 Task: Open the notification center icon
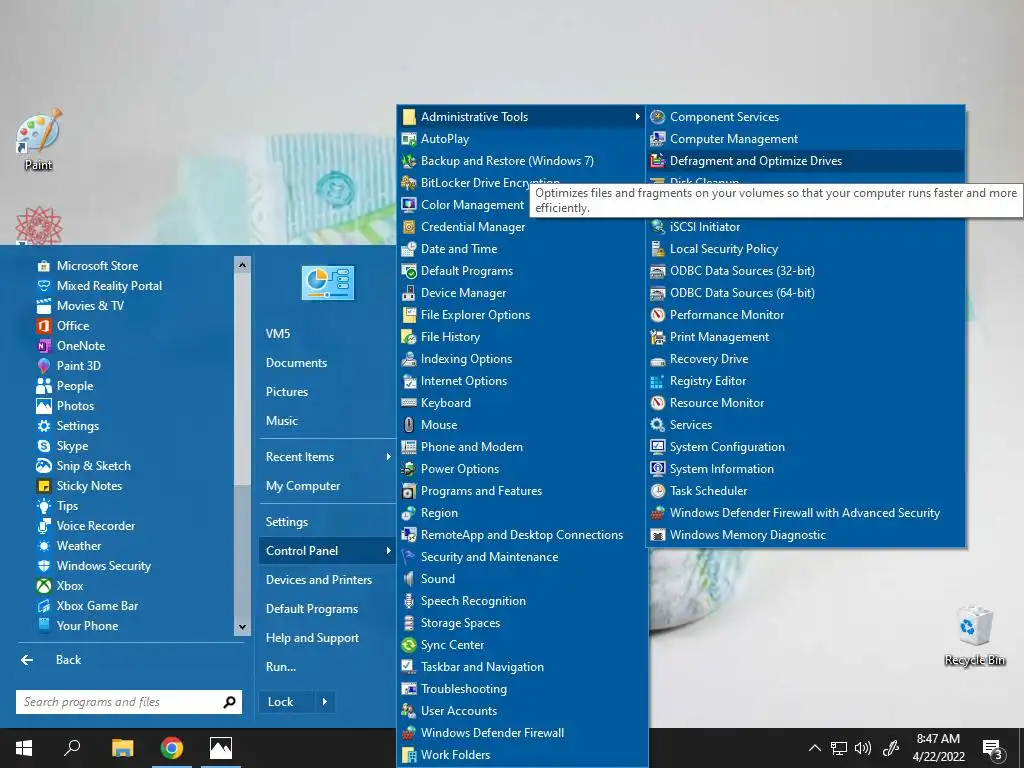point(993,749)
